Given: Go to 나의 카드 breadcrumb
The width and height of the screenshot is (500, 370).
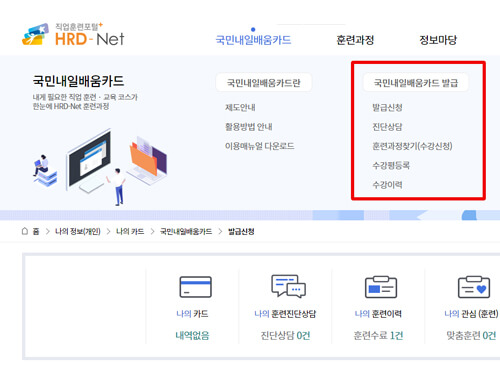Looking at the screenshot, I should [x=130, y=231].
